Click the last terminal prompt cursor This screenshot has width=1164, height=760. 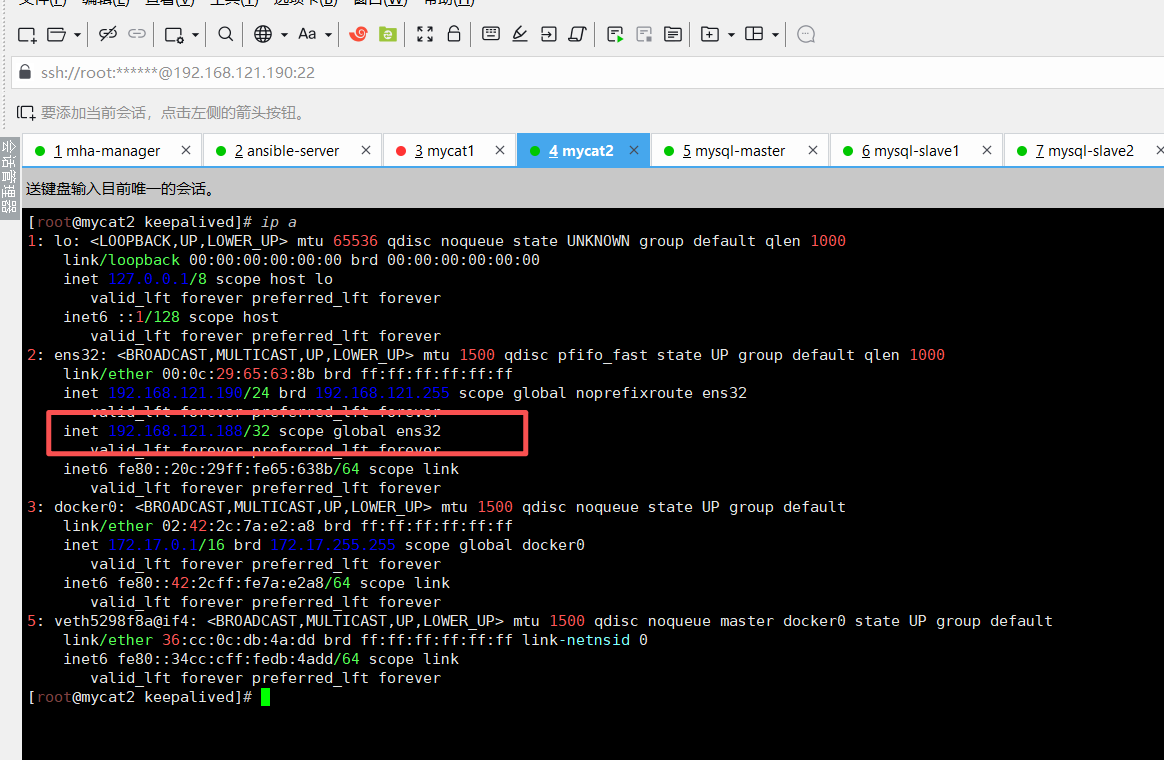click(x=266, y=698)
